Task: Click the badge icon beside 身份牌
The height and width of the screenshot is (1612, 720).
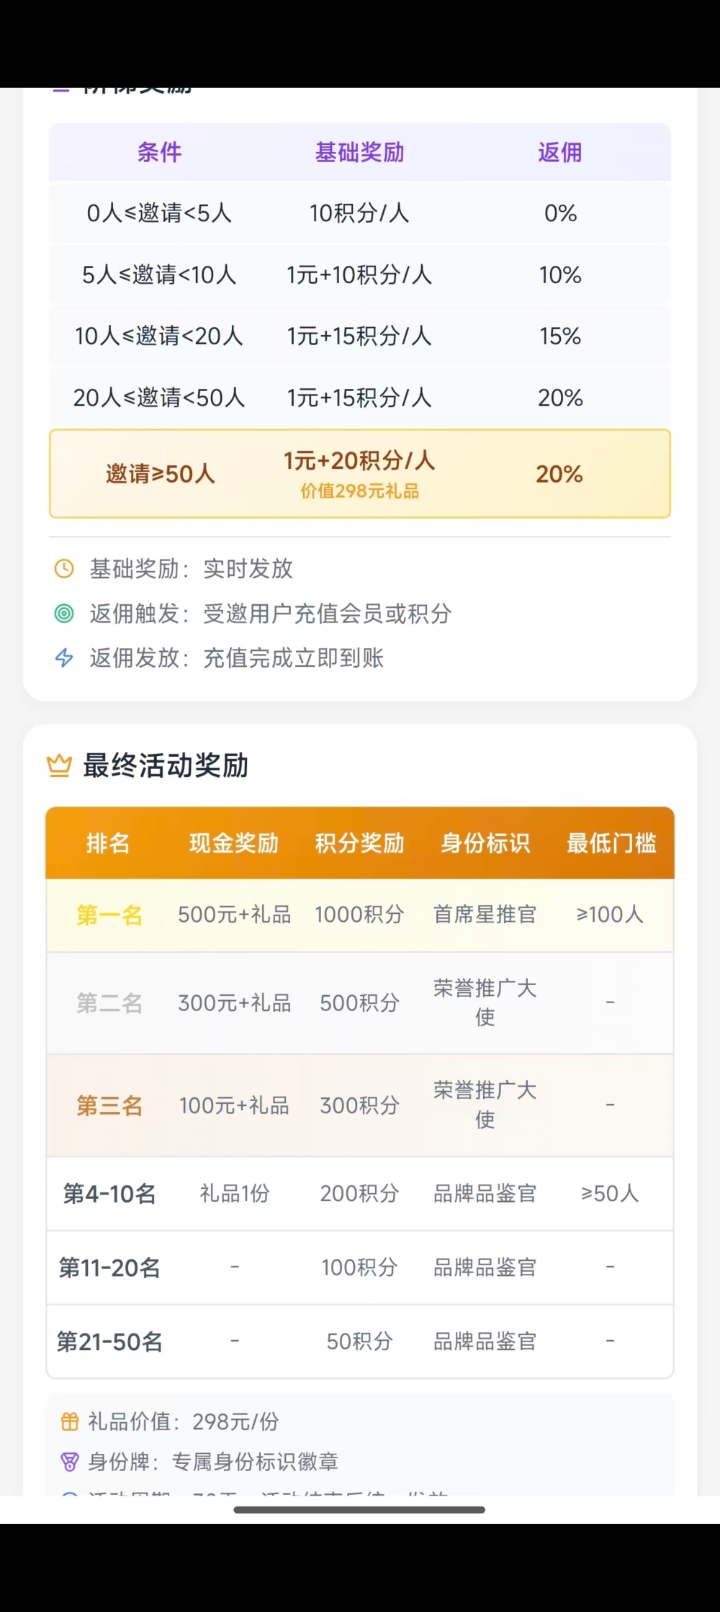Action: point(70,1462)
